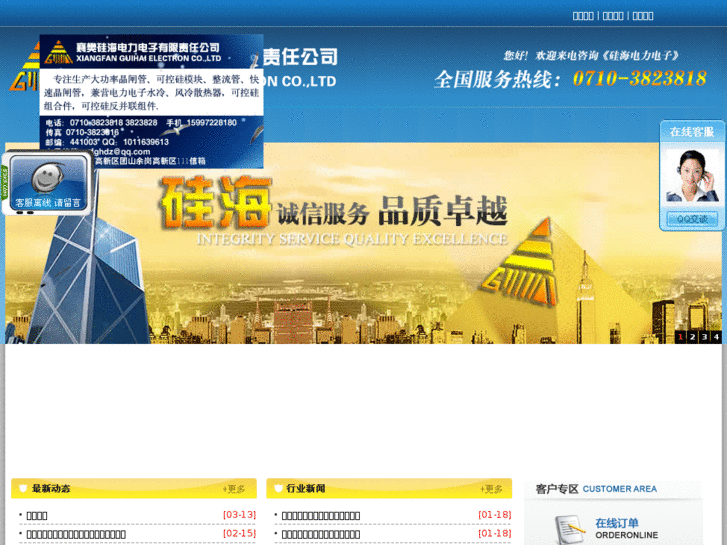Click the 在线客服 panel header

point(692,132)
